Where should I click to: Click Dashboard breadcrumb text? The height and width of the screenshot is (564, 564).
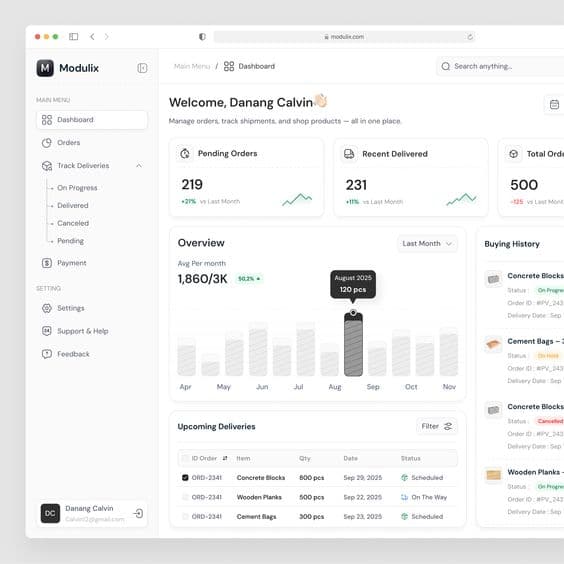(257, 66)
